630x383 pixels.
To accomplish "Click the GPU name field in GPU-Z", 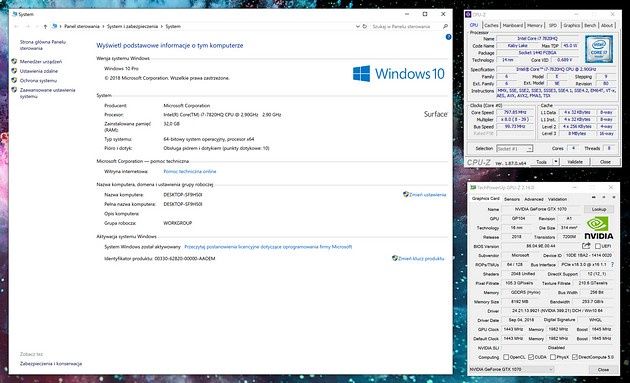I will coord(541,209).
